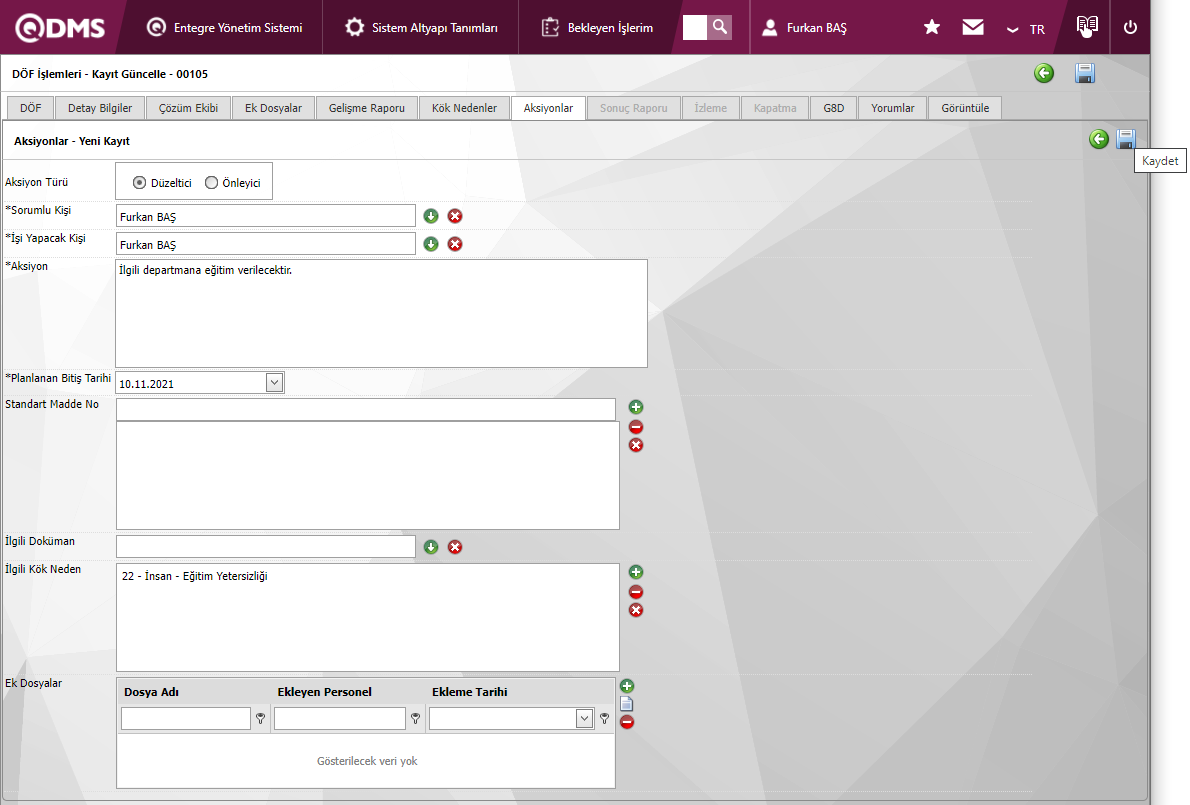Click Dosya Adı column header
This screenshot has height=805, width=1190.
152,692
